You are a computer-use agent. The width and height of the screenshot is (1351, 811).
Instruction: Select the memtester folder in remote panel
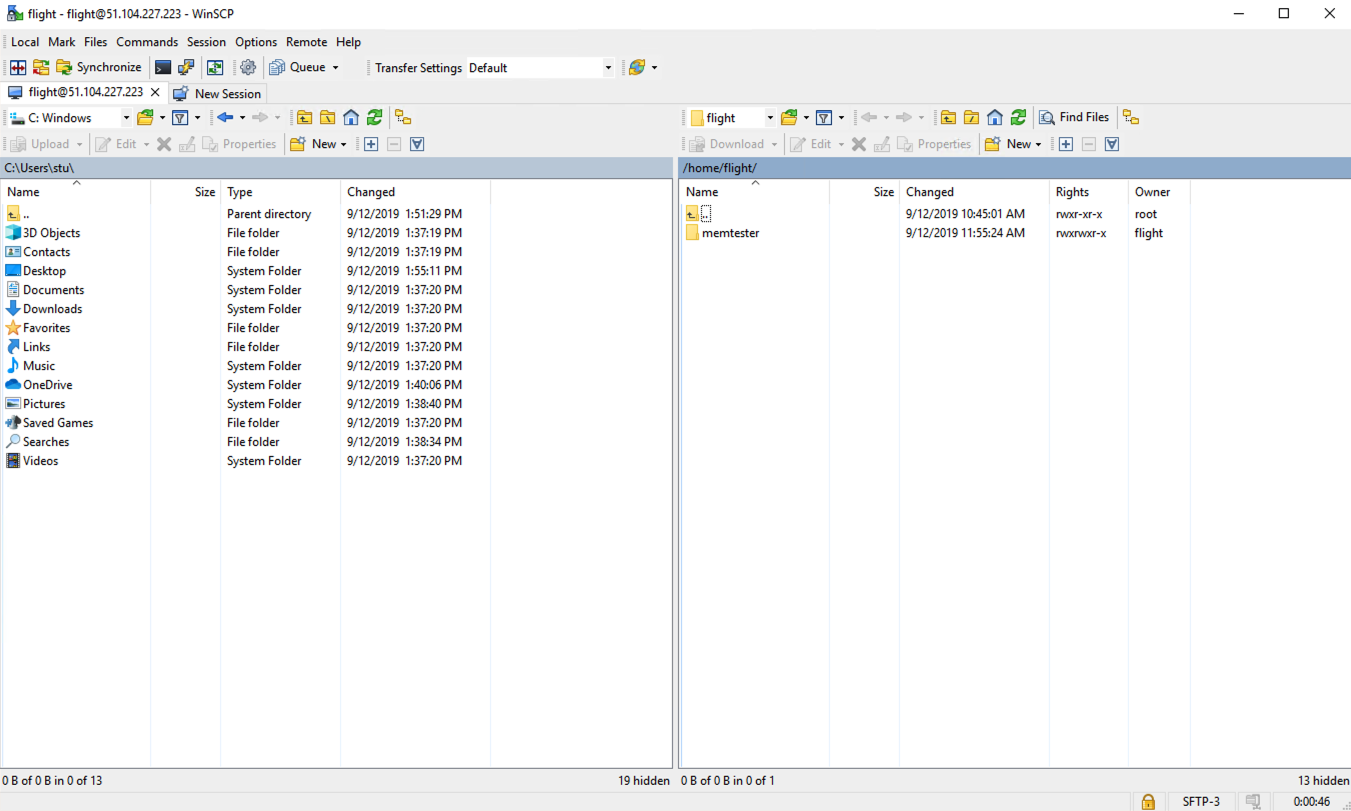point(730,233)
